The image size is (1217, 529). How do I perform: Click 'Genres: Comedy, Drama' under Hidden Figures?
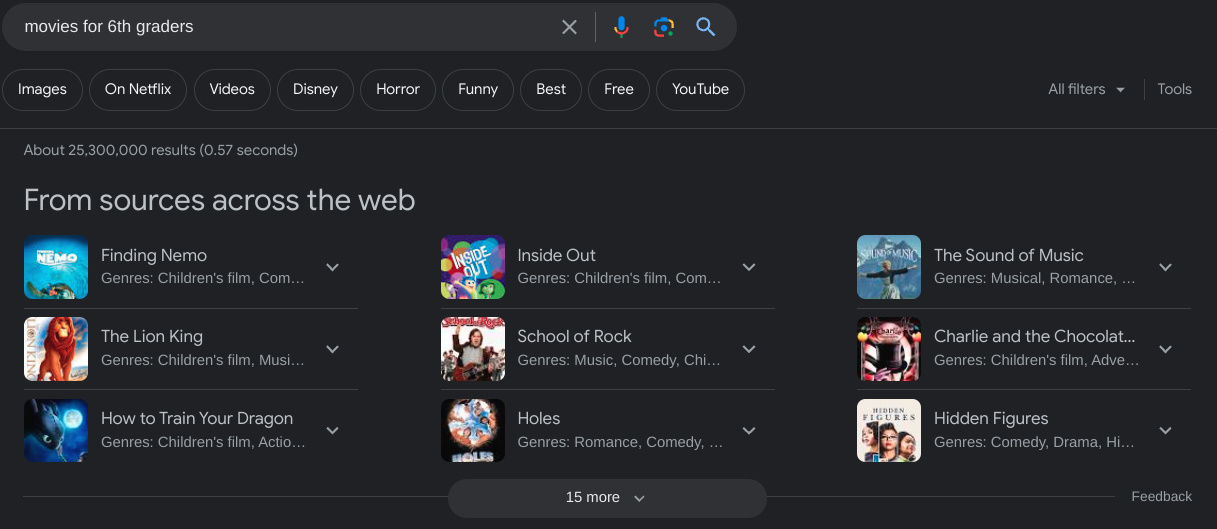(x=1035, y=442)
